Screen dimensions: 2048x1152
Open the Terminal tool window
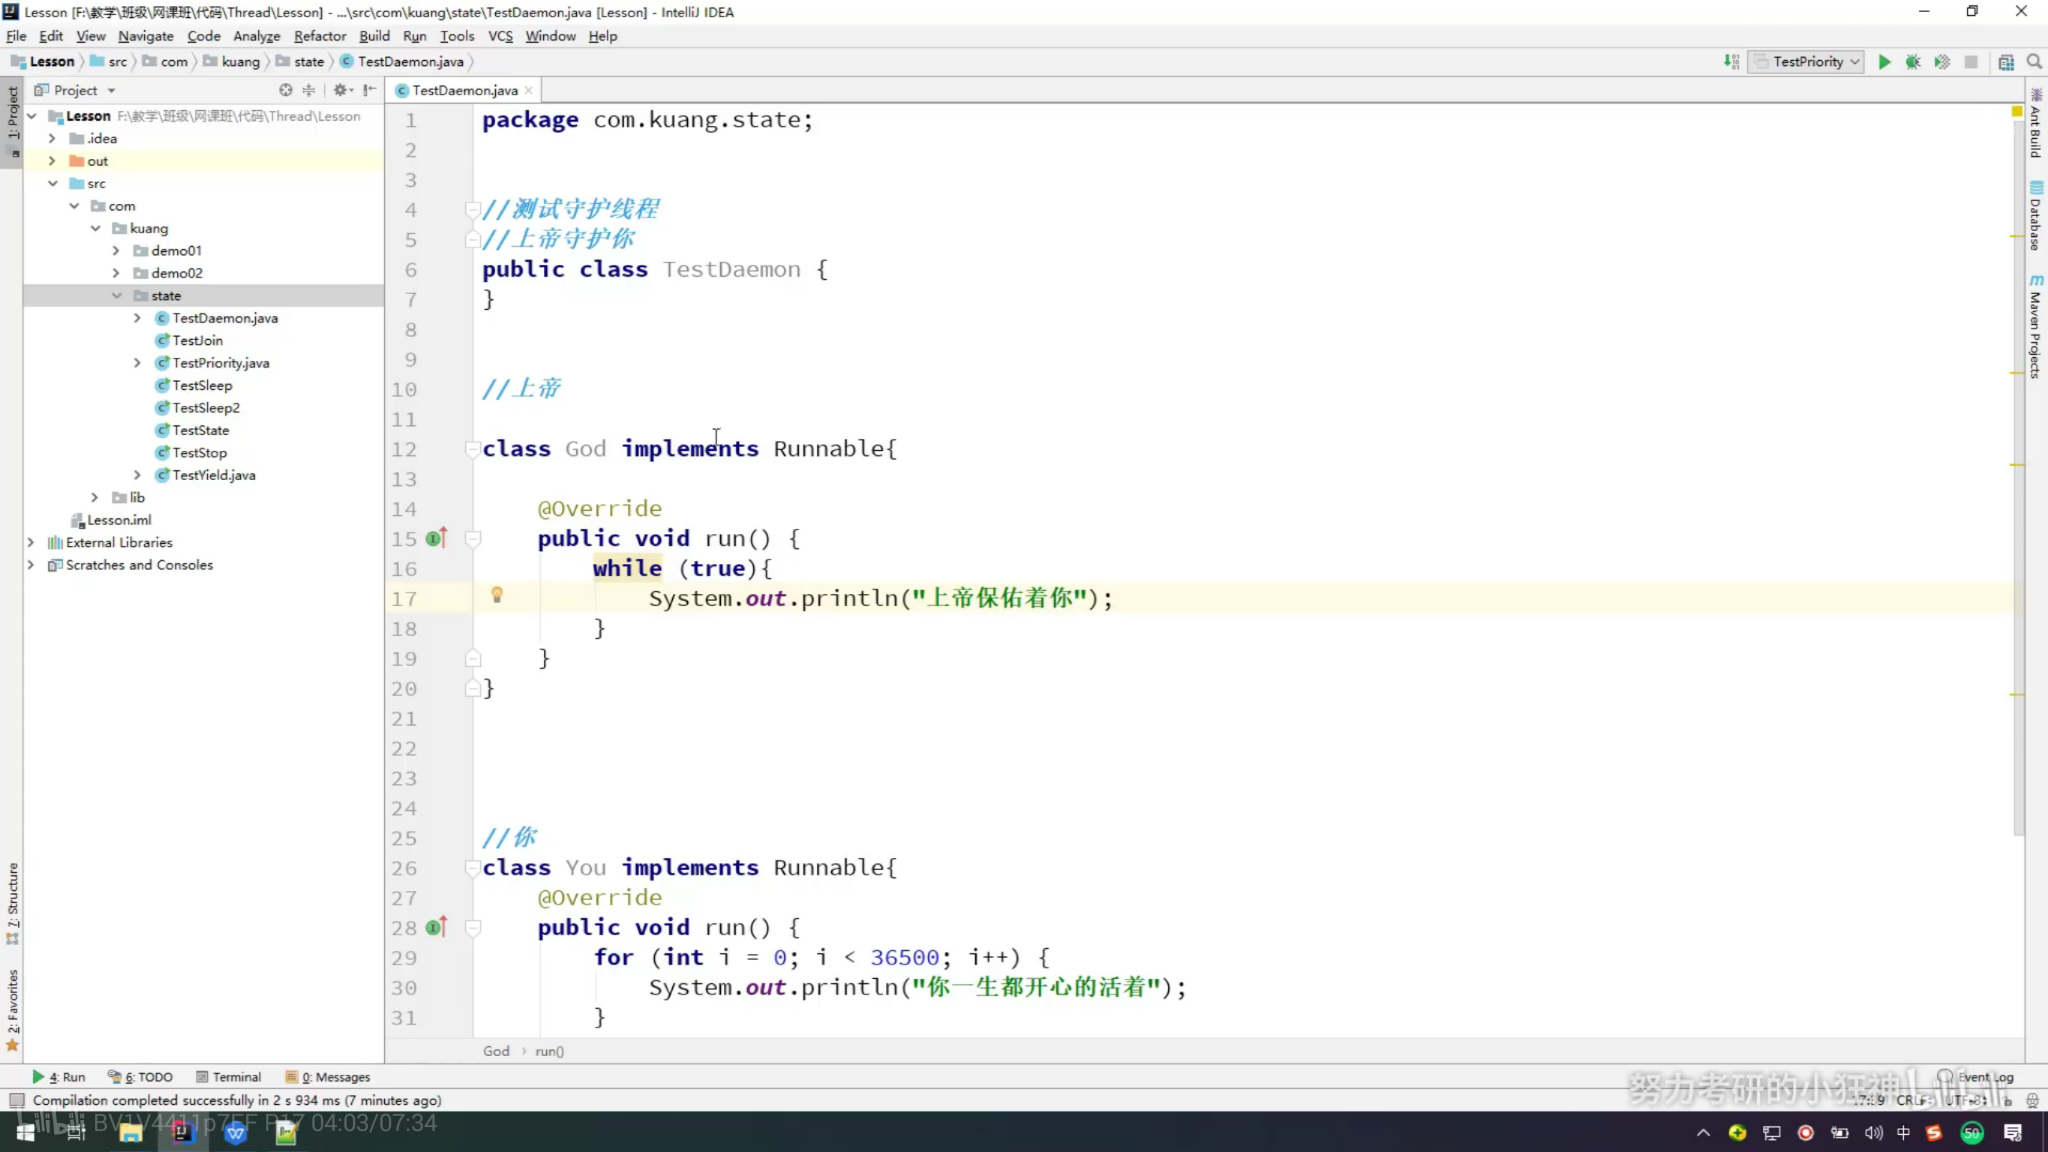[229, 1077]
